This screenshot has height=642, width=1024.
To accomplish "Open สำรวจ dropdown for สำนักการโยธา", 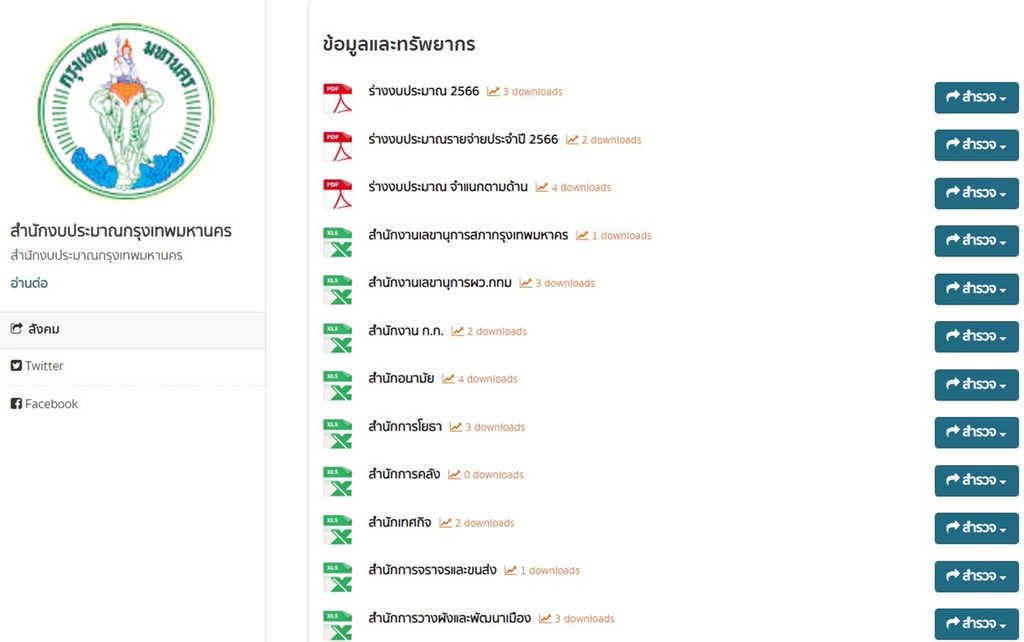I will point(976,432).
